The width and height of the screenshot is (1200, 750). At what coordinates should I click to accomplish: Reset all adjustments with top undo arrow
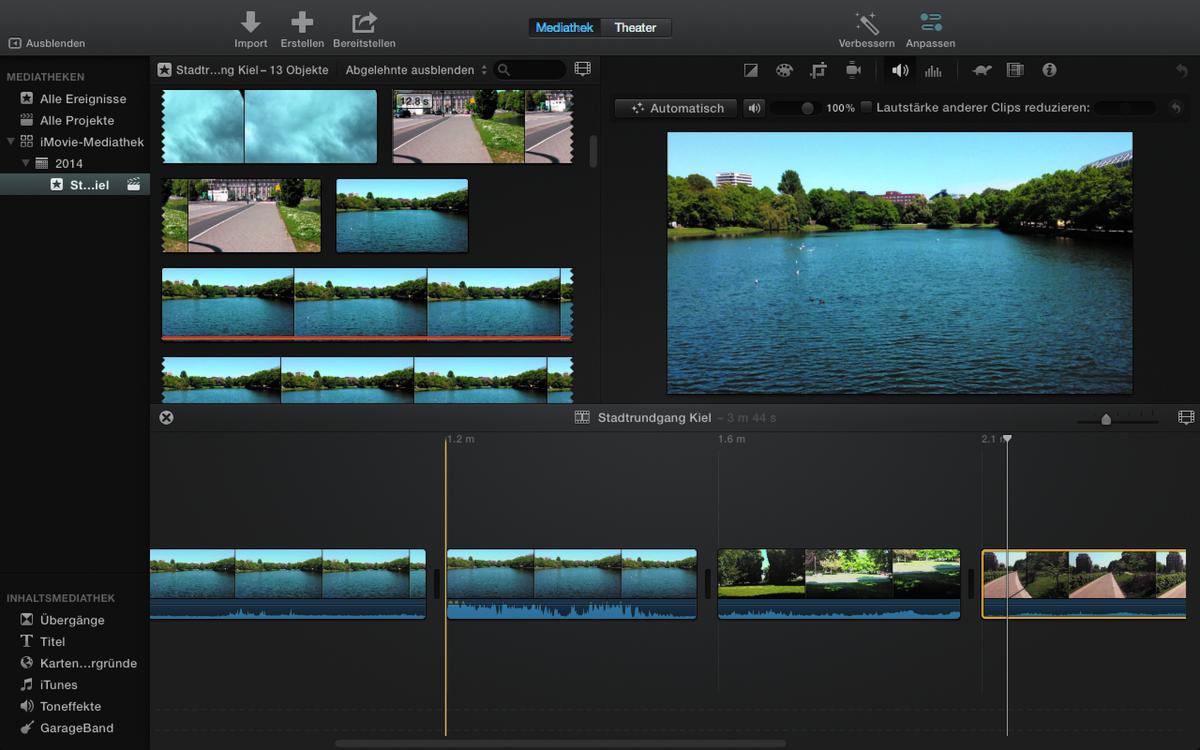(x=1182, y=70)
